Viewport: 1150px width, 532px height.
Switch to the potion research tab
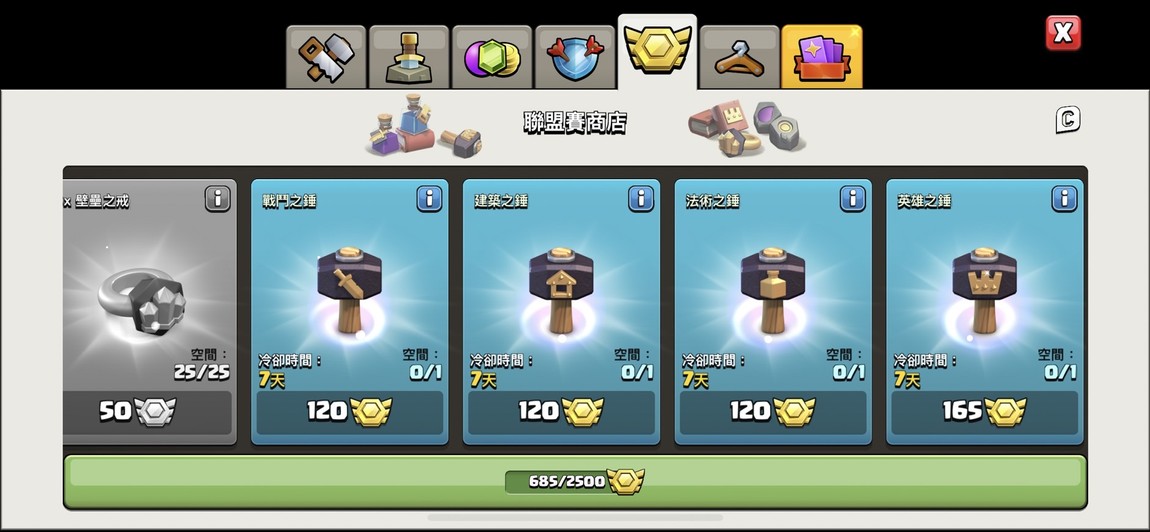tap(409, 57)
